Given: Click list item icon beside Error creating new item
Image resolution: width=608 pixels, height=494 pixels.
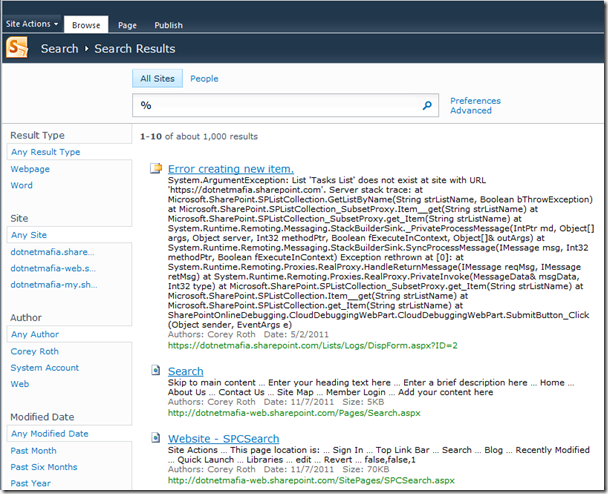Looking at the screenshot, I should 156,168.
